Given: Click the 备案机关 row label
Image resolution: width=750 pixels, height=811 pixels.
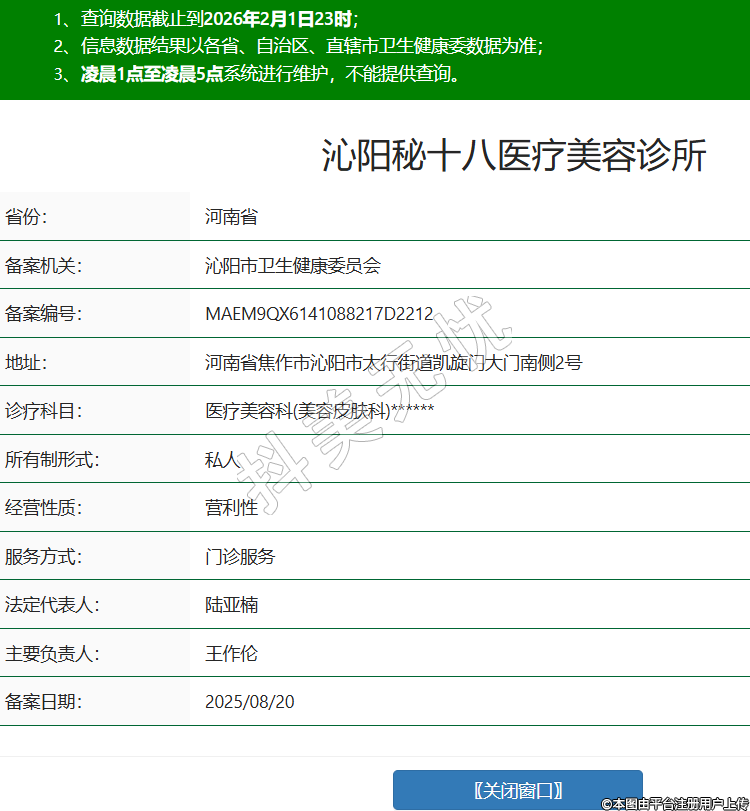Looking at the screenshot, I should pos(44,266).
